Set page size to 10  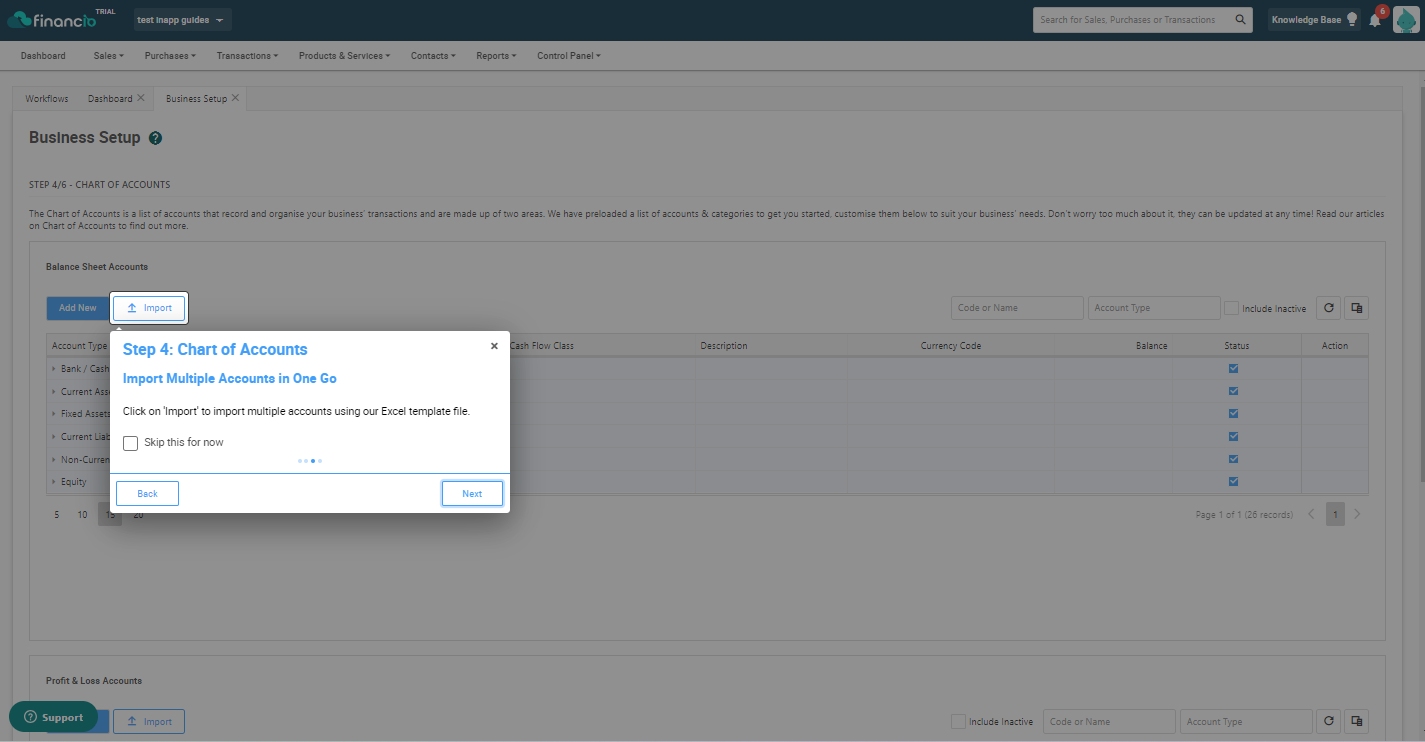[83, 515]
